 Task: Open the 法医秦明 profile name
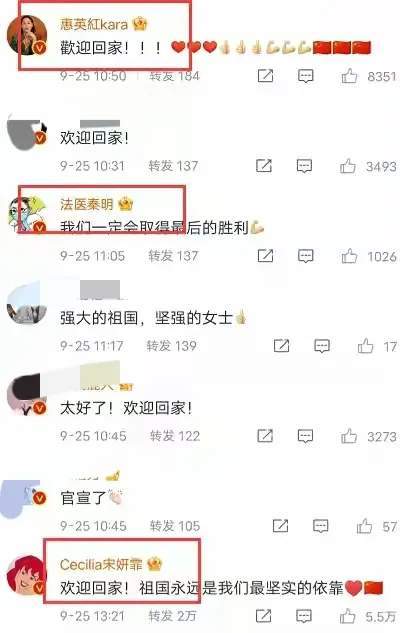tap(86, 204)
